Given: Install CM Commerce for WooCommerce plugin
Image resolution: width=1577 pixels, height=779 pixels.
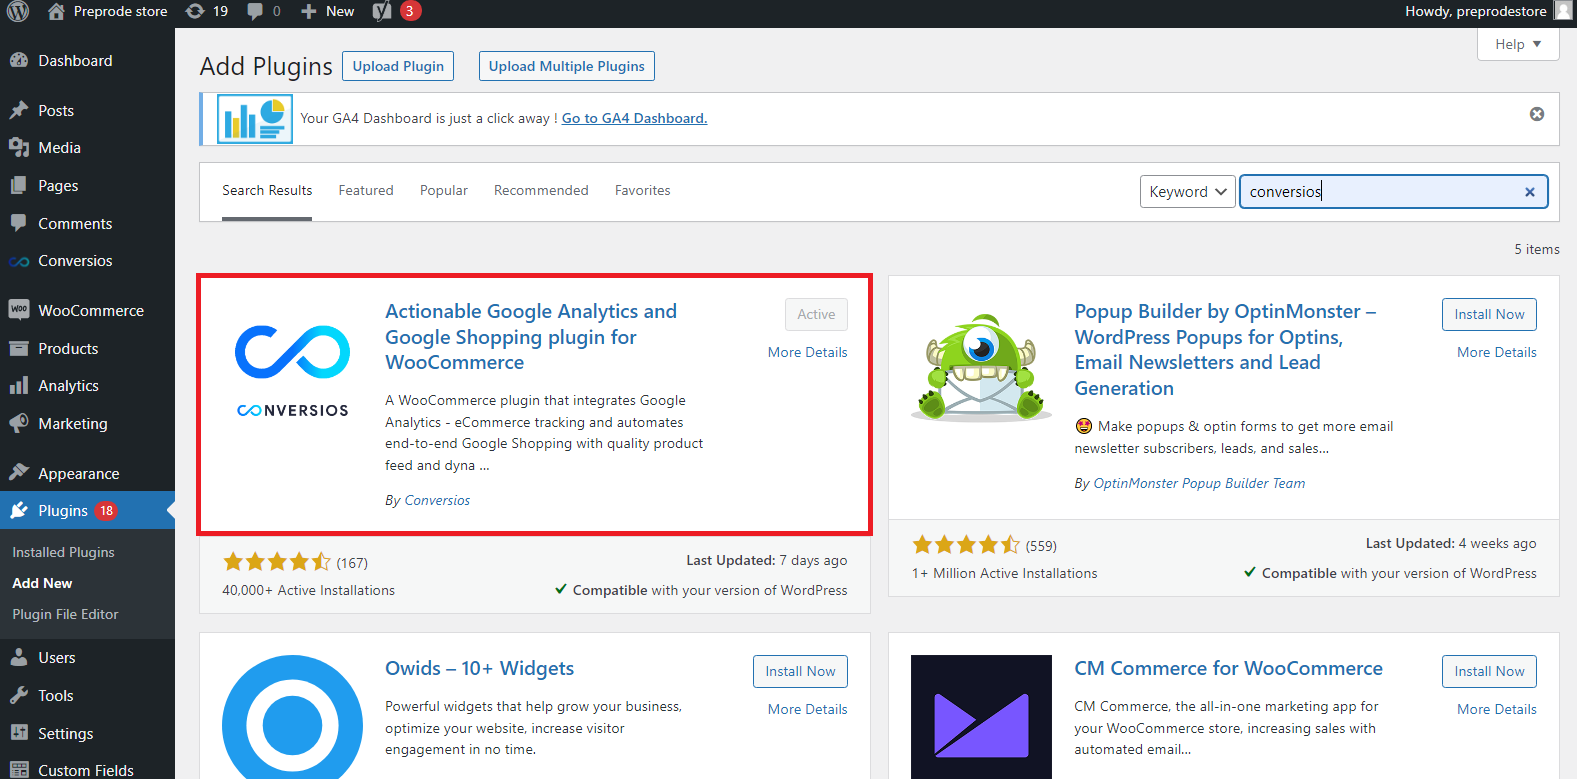Looking at the screenshot, I should click(x=1489, y=671).
